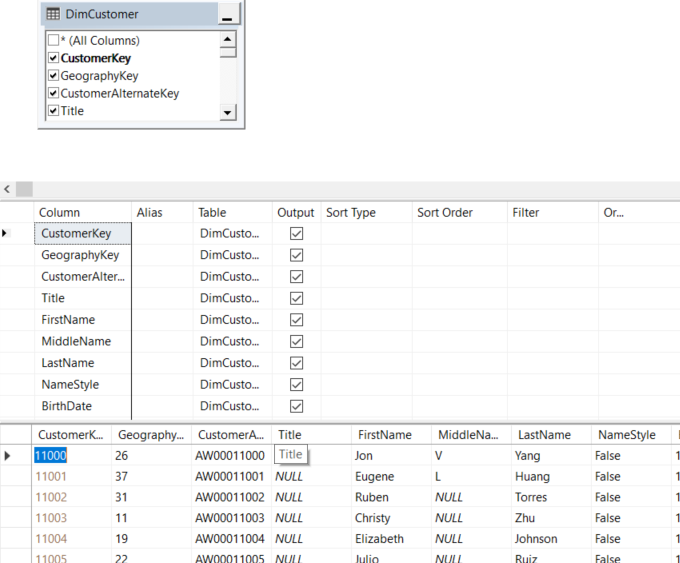Select the Elizabeth first name cell
Screen dimensions: 680x563
pyautogui.click(x=391, y=539)
